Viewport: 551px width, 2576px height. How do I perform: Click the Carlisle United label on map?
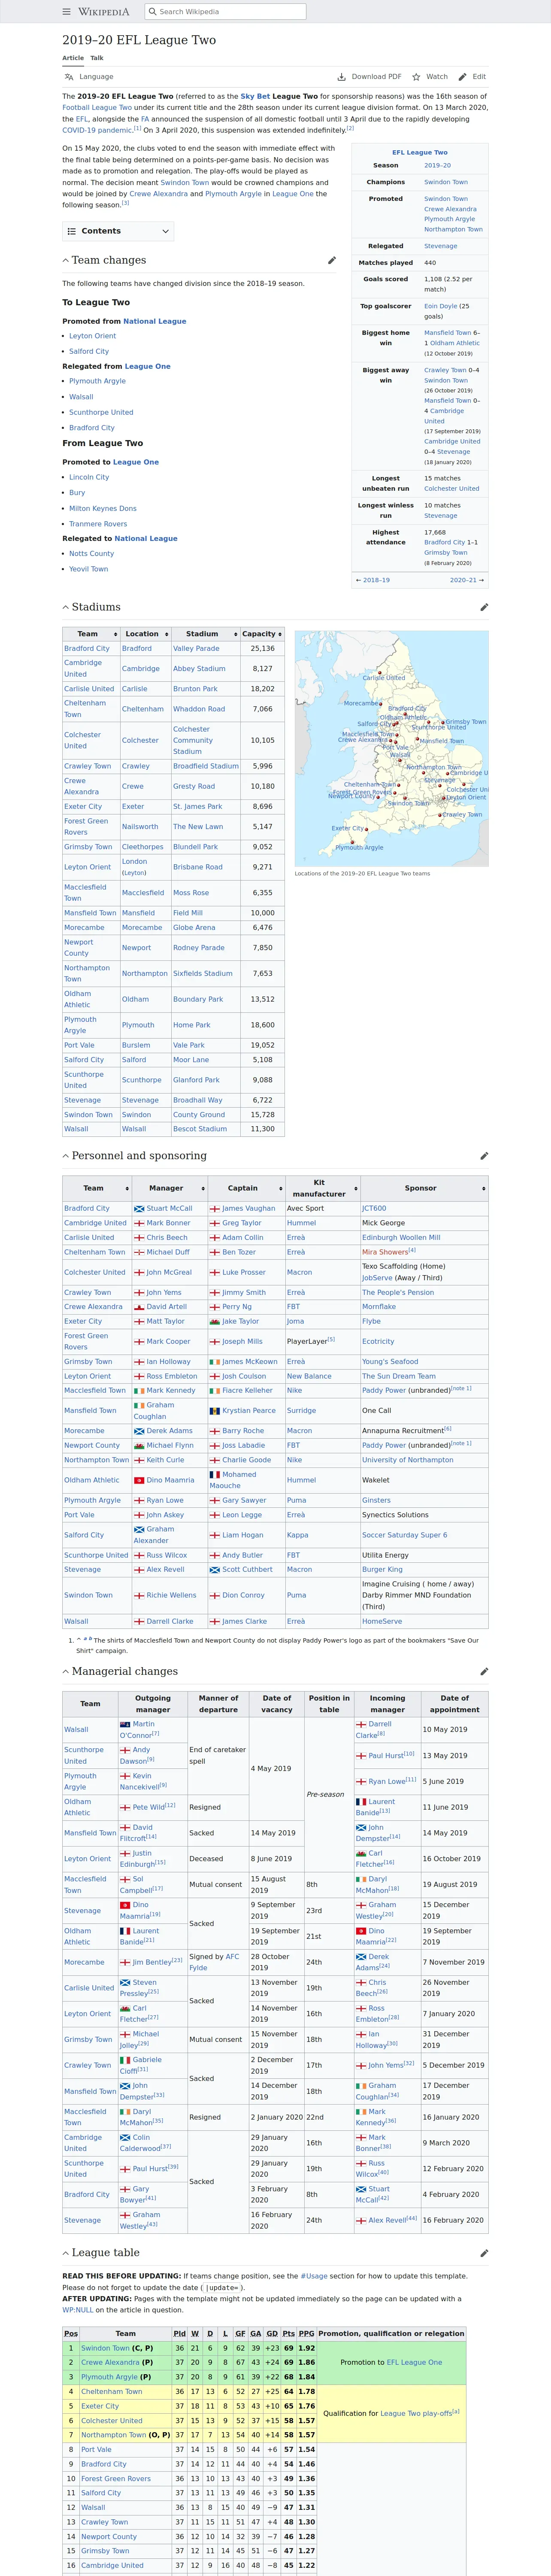click(x=384, y=677)
